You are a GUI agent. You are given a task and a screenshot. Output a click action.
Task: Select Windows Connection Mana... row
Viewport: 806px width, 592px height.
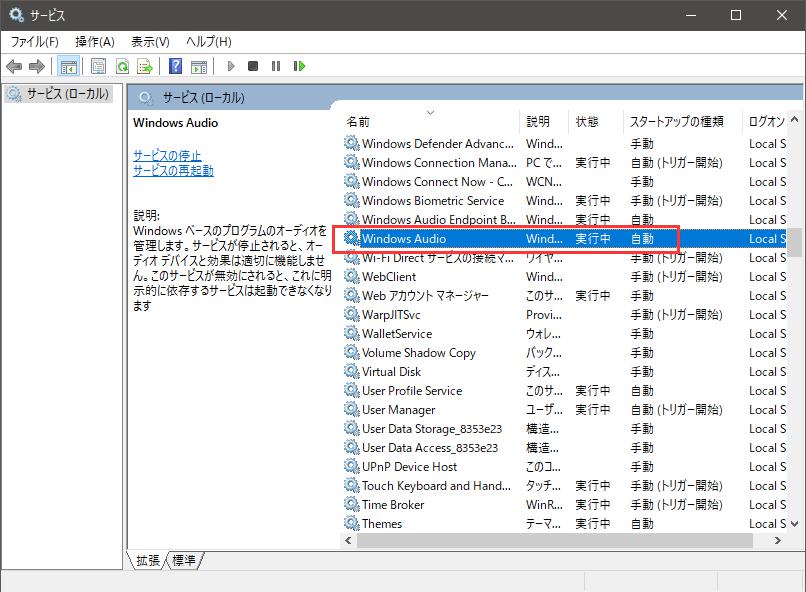(565, 162)
